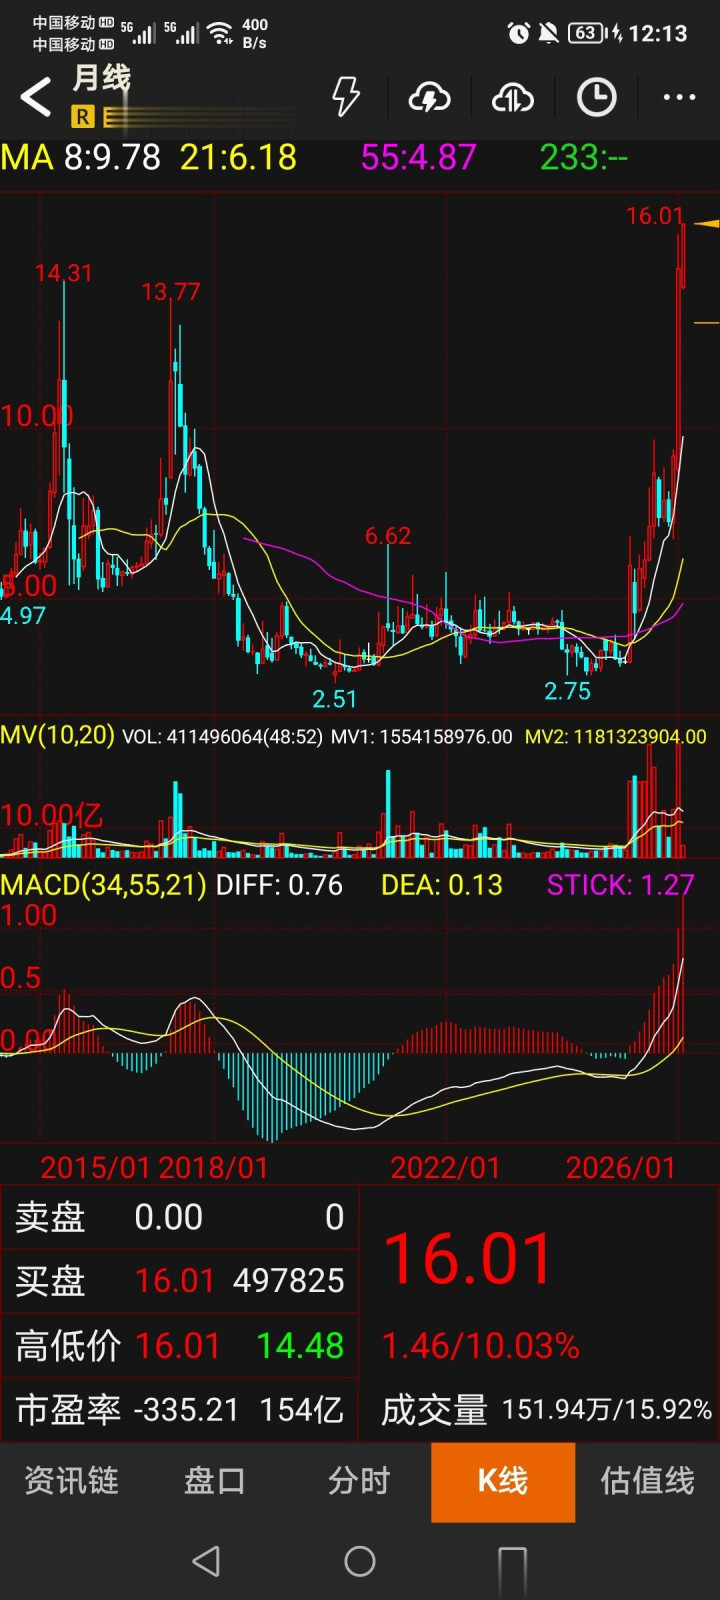The image size is (720, 1600).
Task: Tap the Android back navigation triangle
Action: tap(206, 1561)
